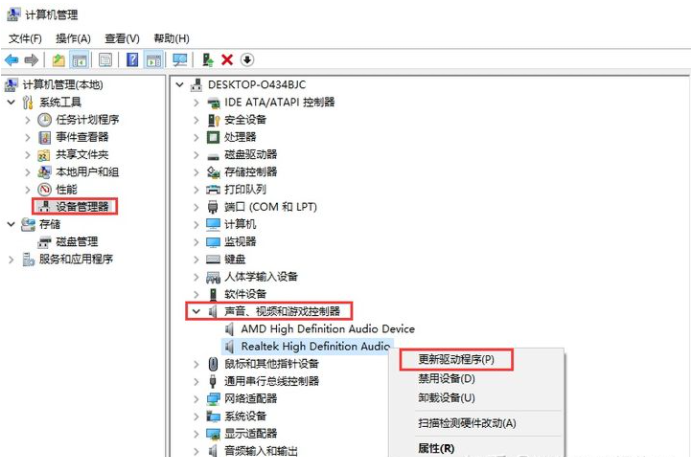Click the circled down arrow toolbar icon
Viewport: 691px width, 457px height.
point(247,59)
